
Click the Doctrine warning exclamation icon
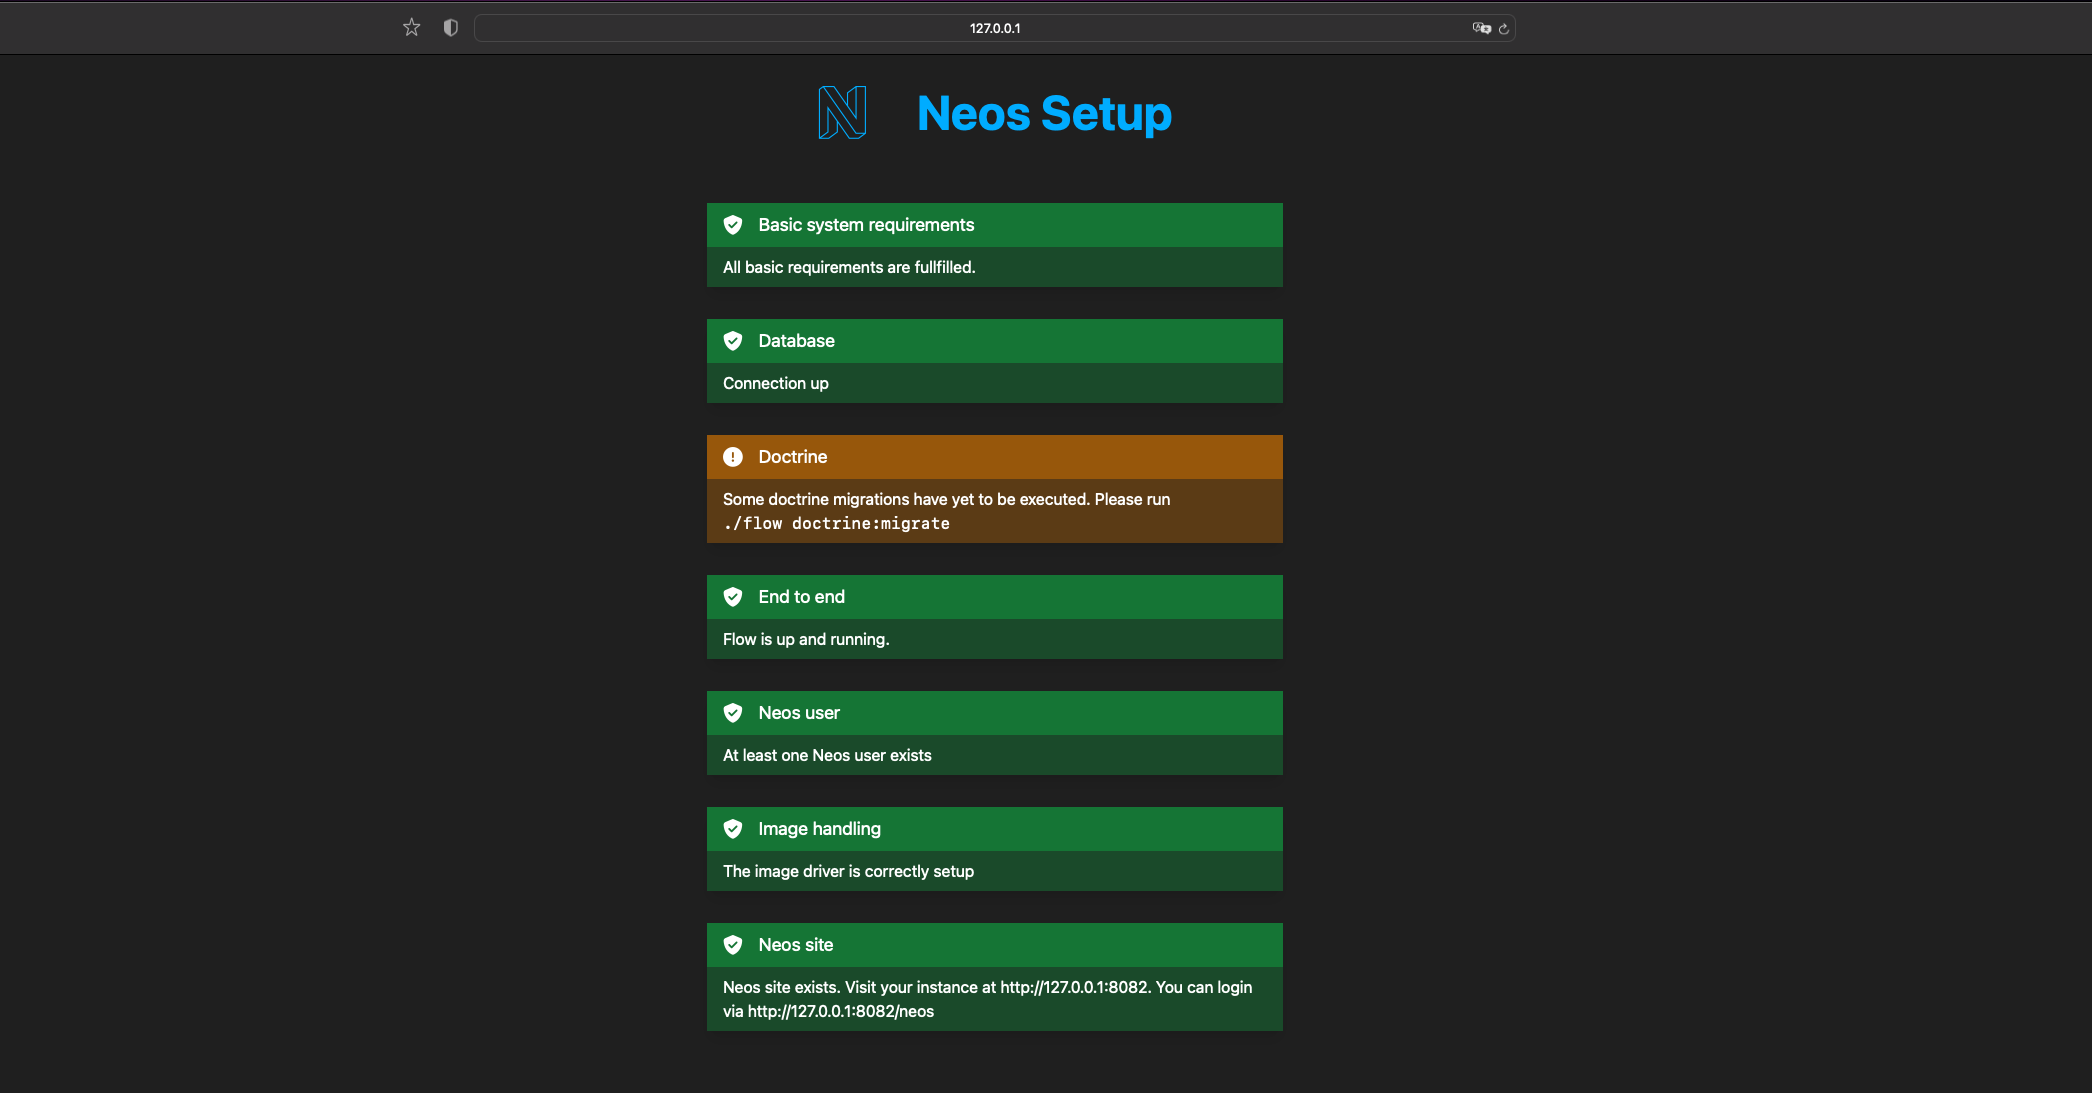click(733, 457)
